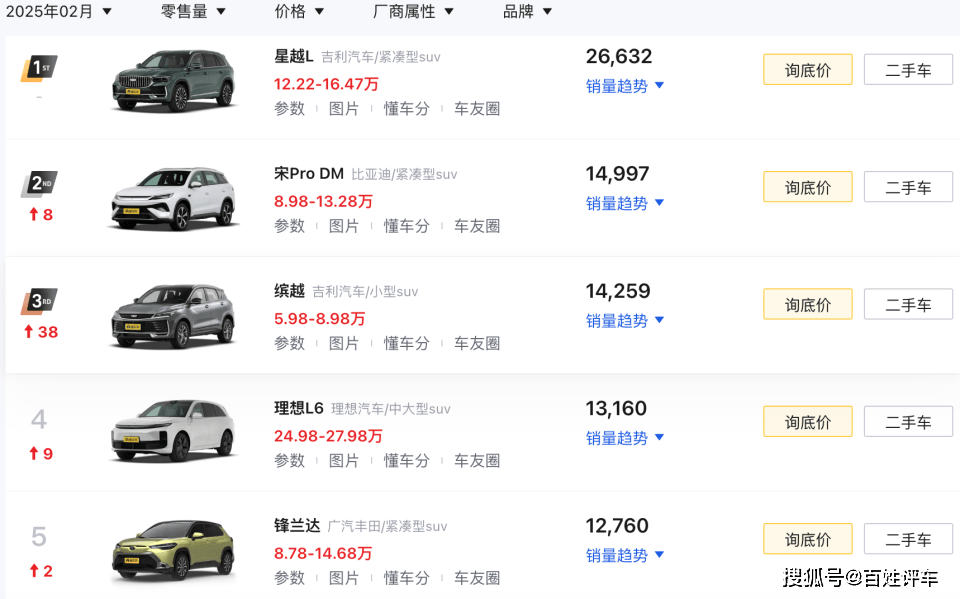The width and height of the screenshot is (960, 599).
Task: Open the 厂商属性 filter dropdown
Action: 413,11
